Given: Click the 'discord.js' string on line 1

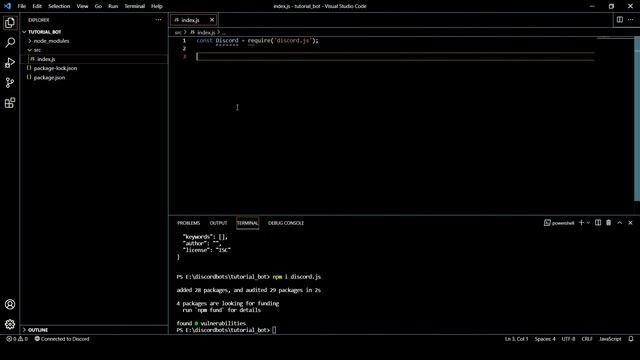Looking at the screenshot, I should (293, 40).
